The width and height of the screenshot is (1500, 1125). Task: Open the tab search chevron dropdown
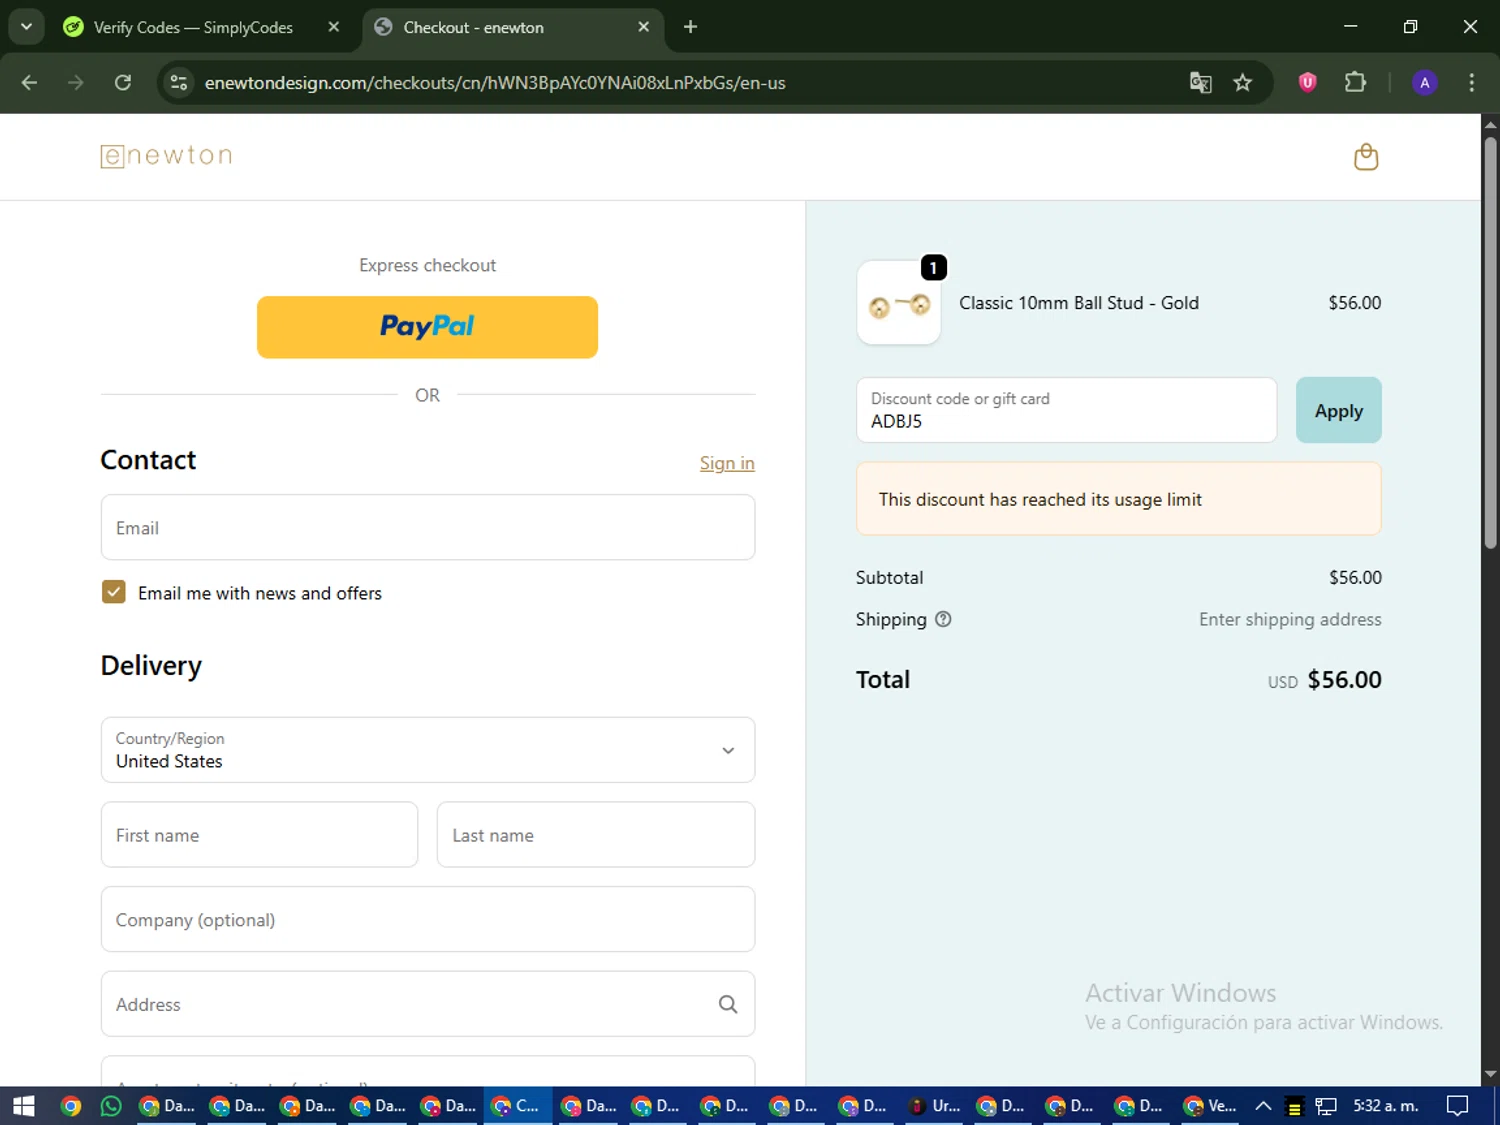27,27
